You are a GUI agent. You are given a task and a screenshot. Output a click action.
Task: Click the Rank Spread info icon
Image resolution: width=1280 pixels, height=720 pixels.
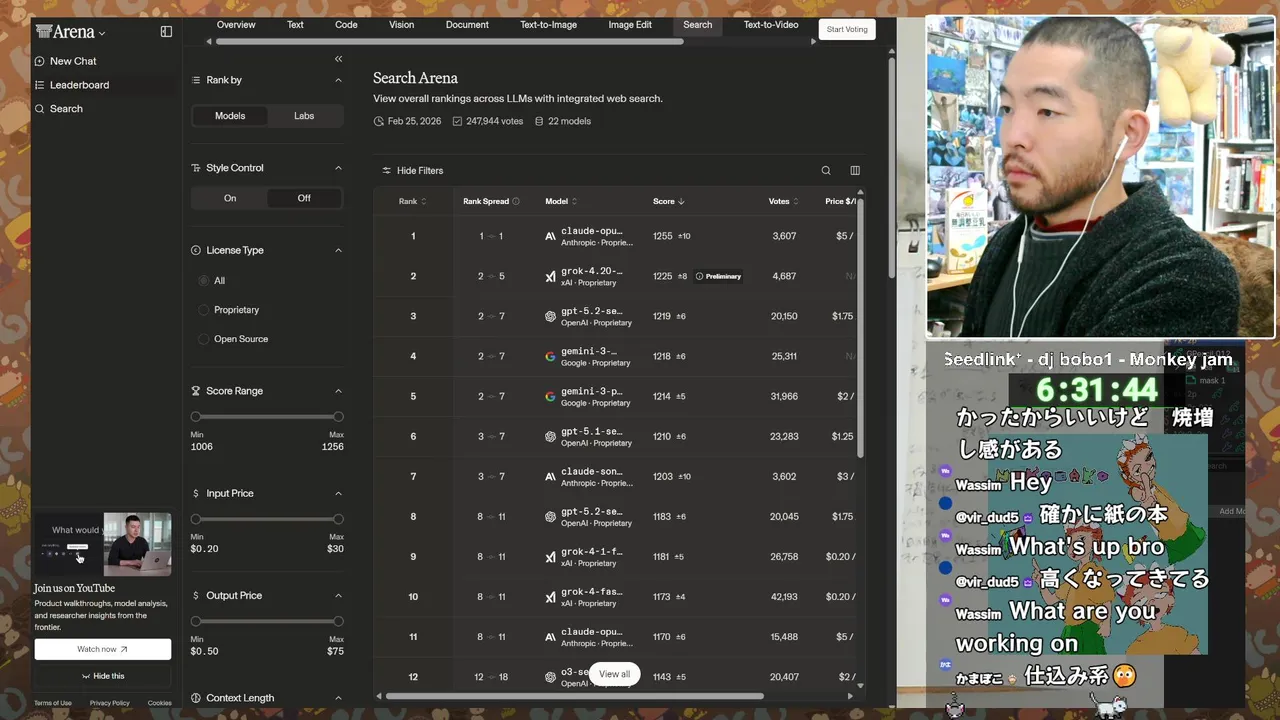click(x=516, y=202)
